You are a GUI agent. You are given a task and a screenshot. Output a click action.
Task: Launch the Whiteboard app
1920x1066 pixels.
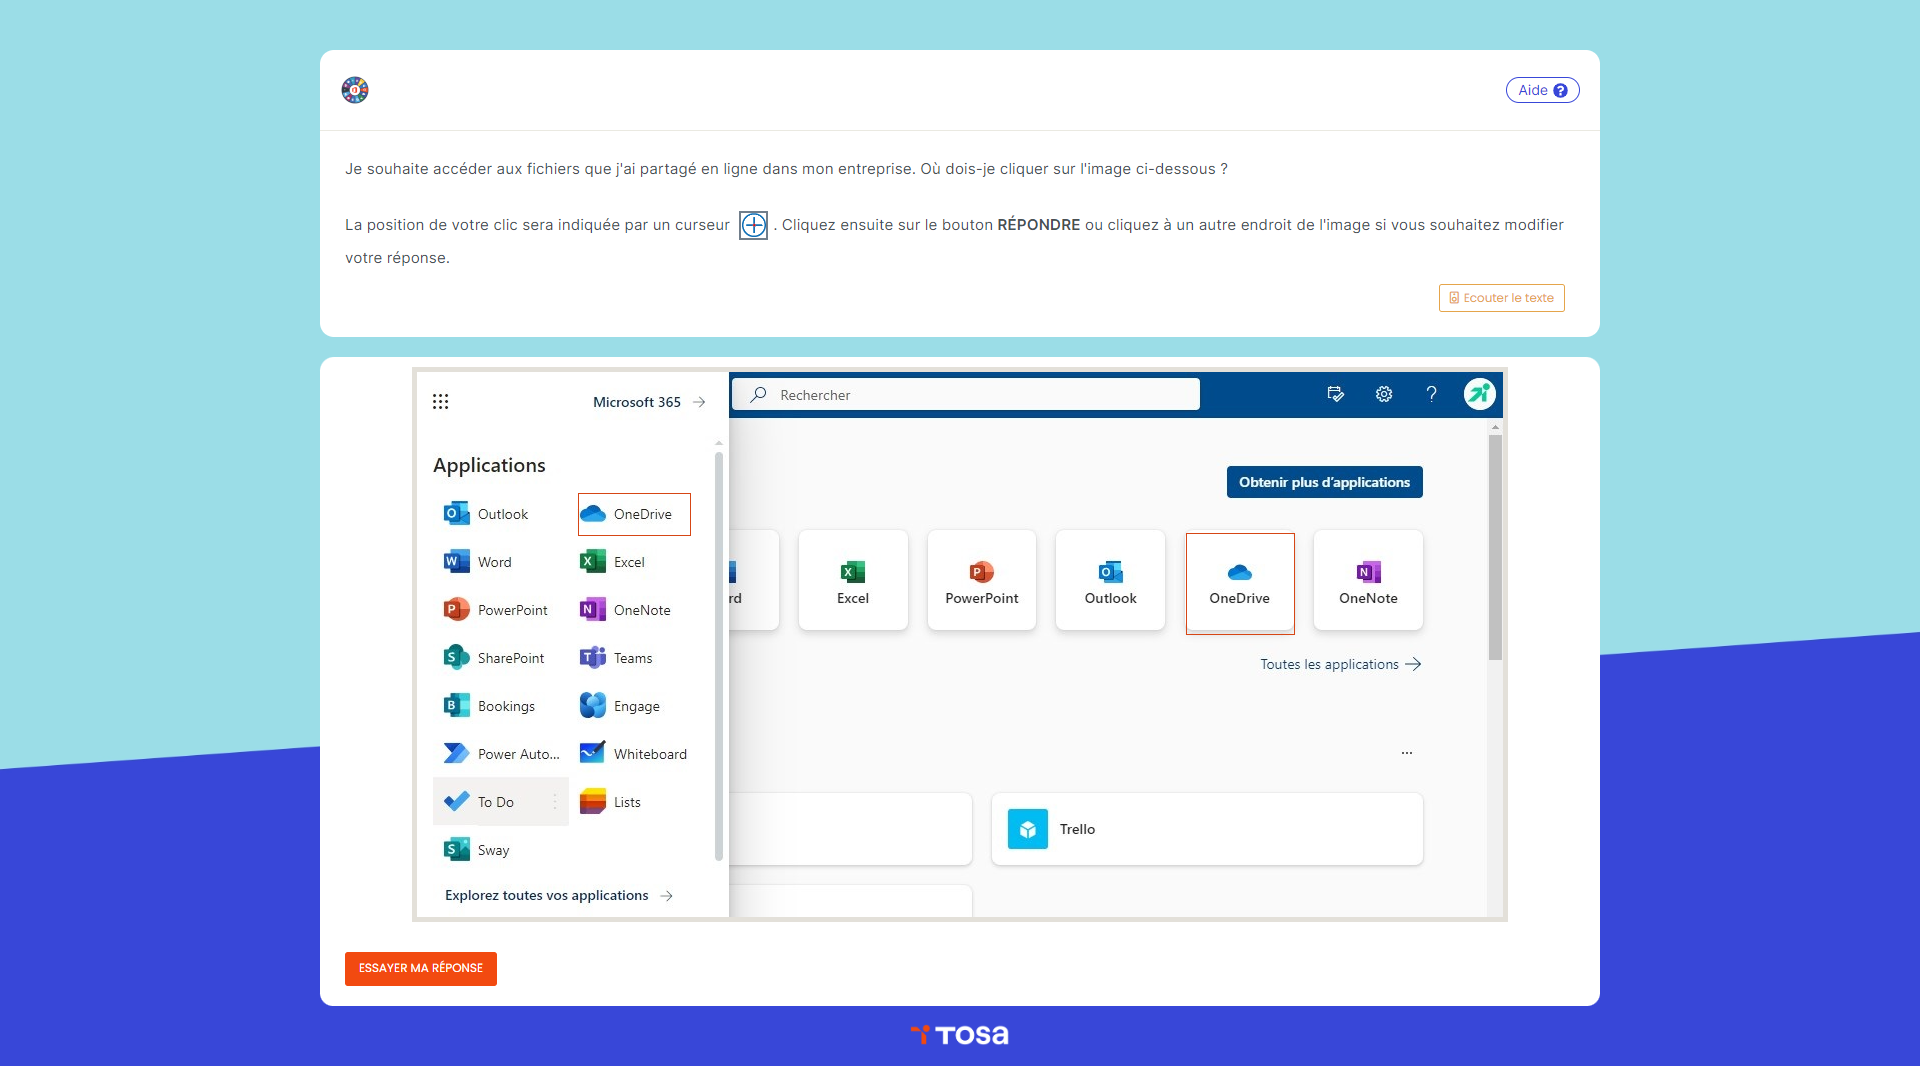(633, 754)
